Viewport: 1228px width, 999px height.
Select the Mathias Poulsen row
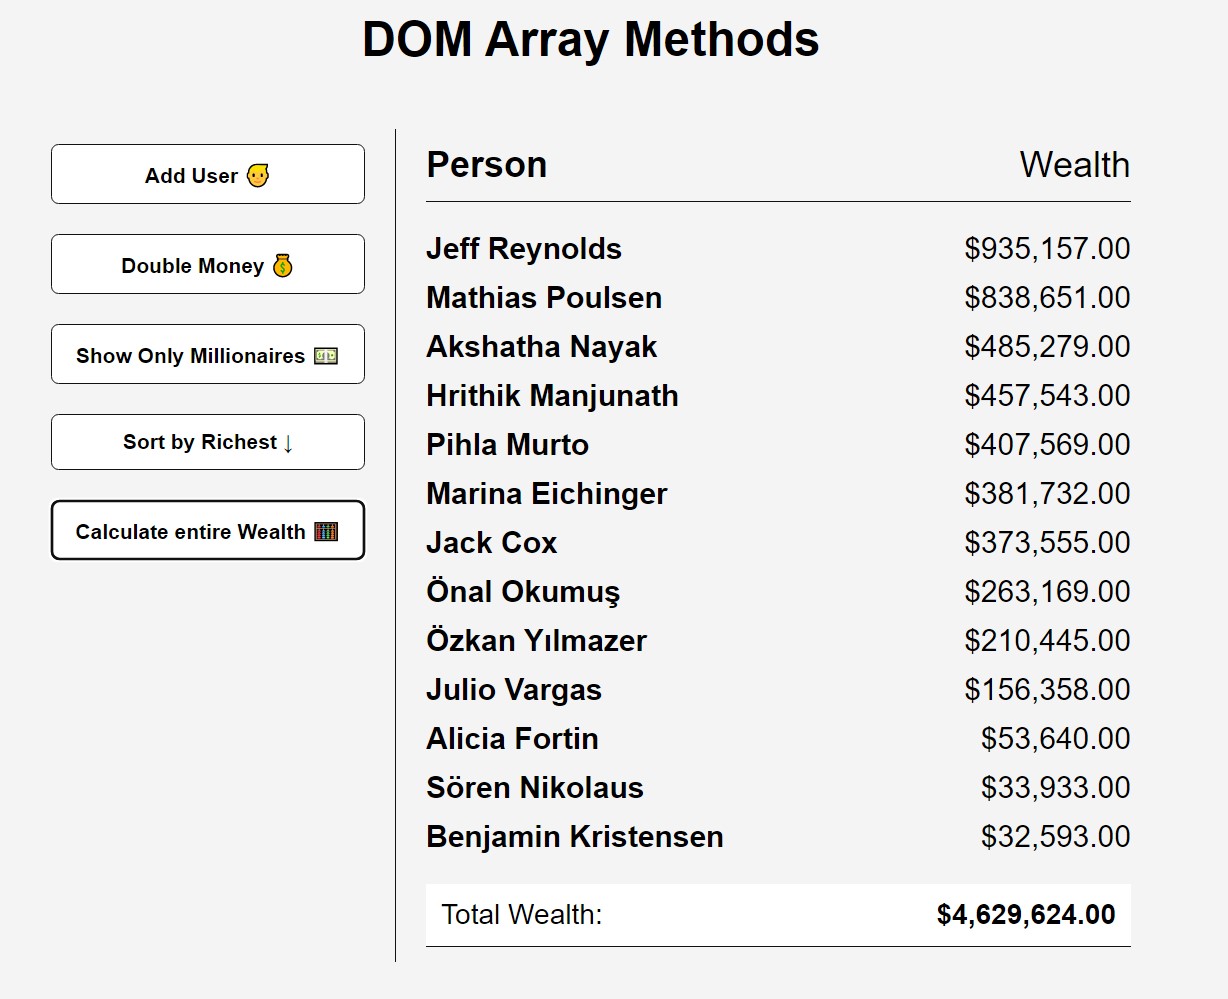778,298
